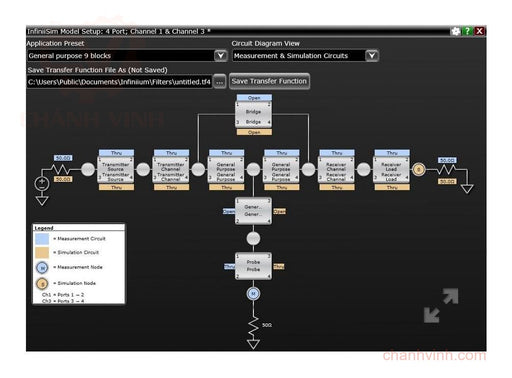Edit orange 50.00 source resistor value
The image size is (512, 378).
click(x=63, y=179)
